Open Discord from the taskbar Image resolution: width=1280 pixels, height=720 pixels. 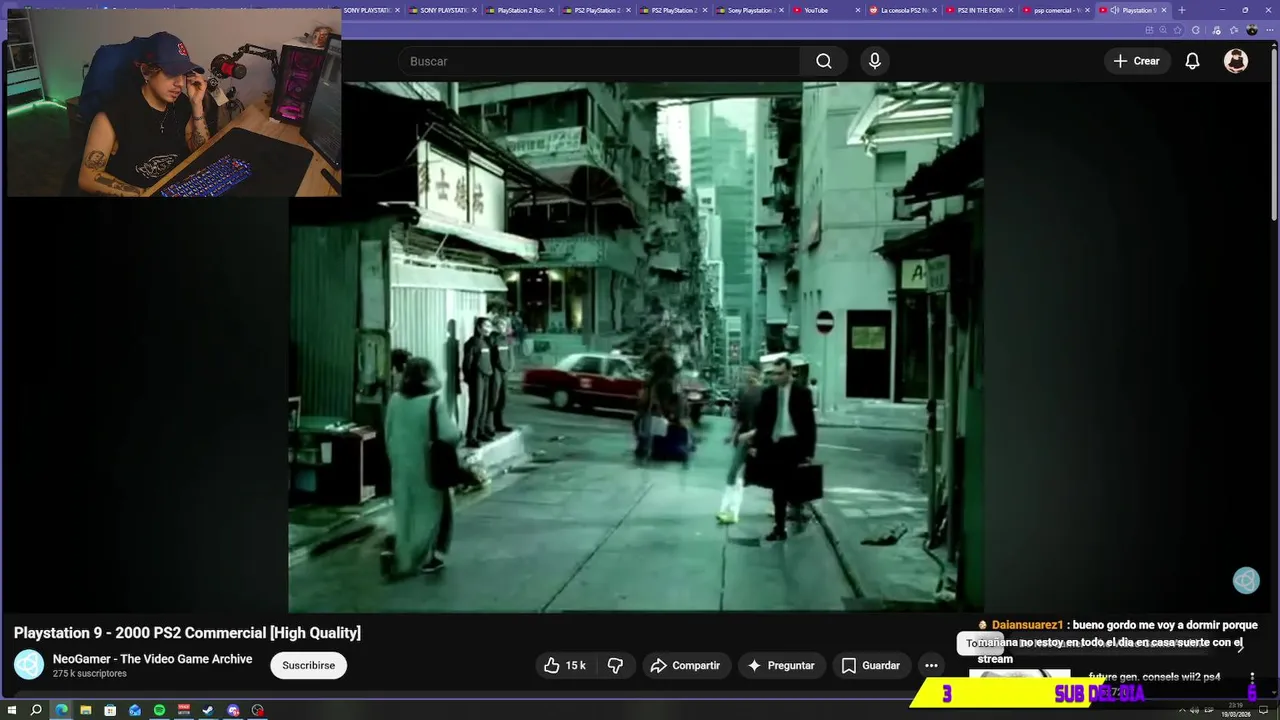(x=233, y=710)
